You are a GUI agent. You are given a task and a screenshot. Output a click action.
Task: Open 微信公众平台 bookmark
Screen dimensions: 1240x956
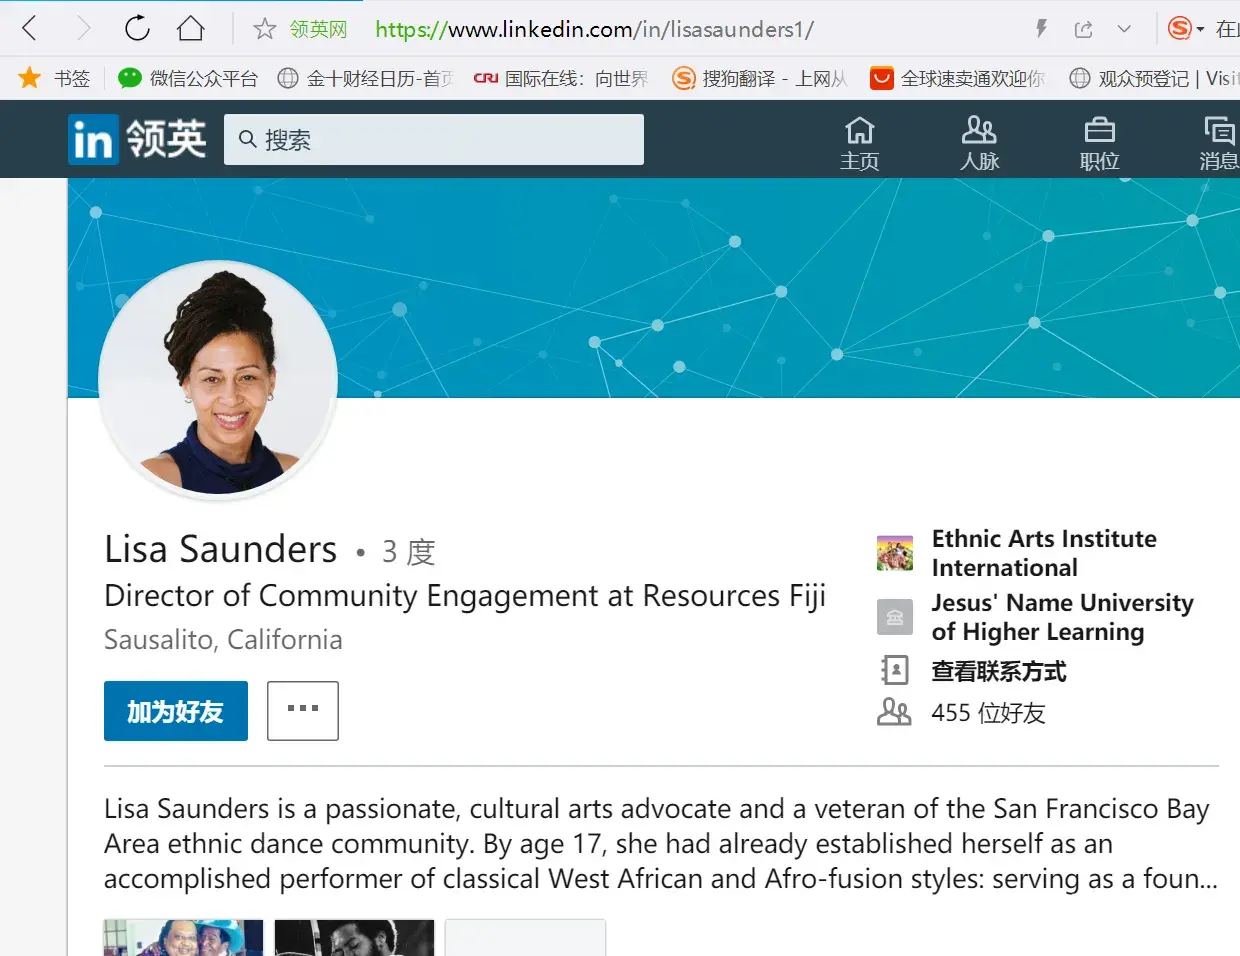(188, 78)
